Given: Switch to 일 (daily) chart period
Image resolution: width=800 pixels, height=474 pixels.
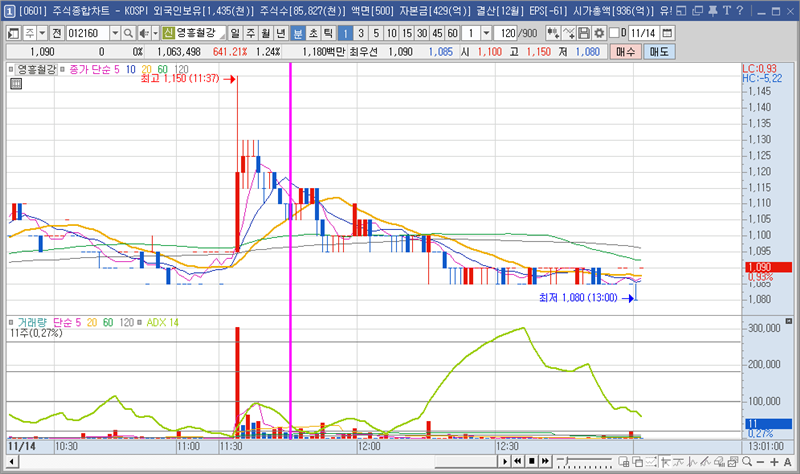Looking at the screenshot, I should click(235, 33).
